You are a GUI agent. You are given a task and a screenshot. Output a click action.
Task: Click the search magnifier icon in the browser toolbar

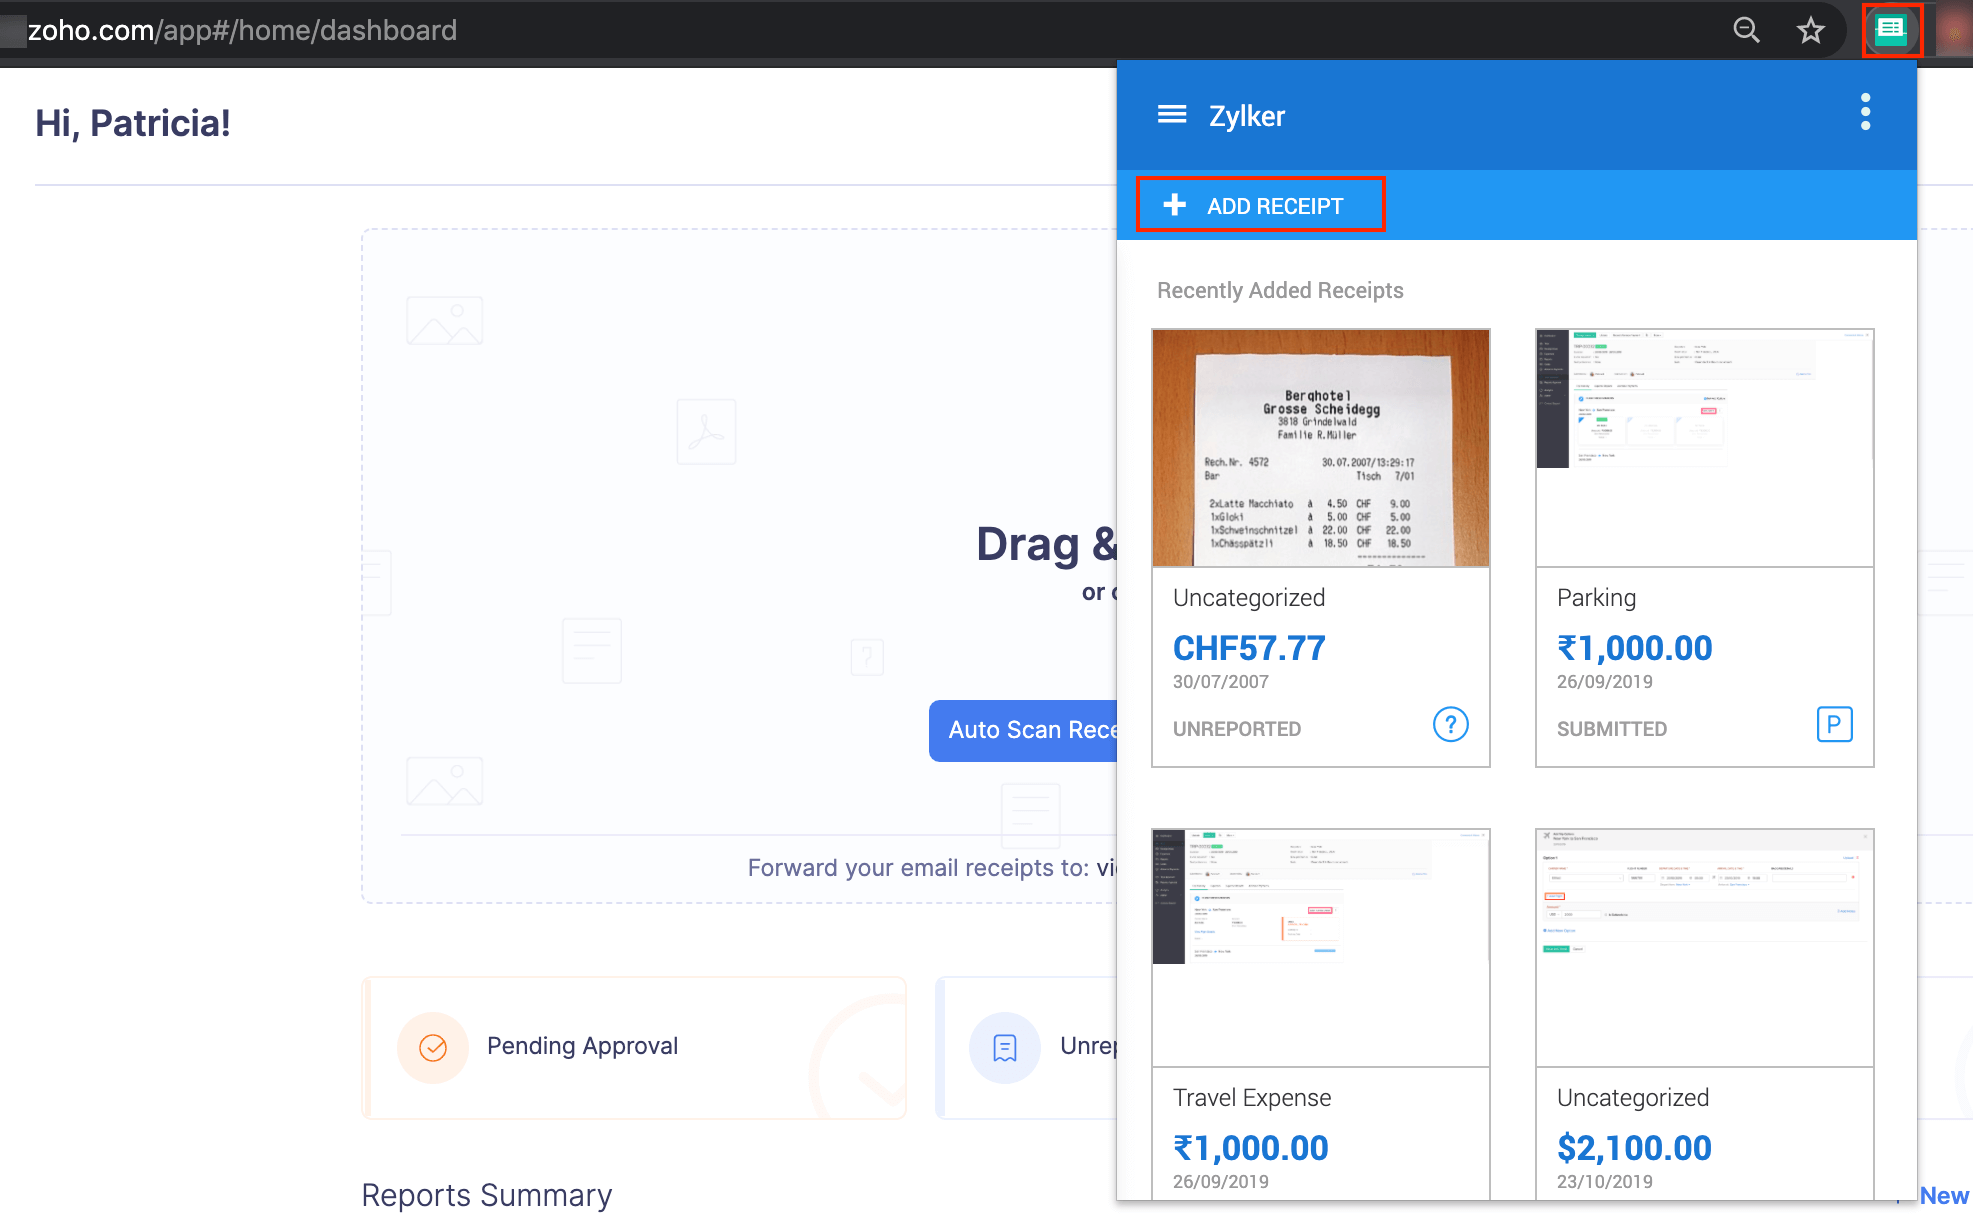tap(1746, 30)
